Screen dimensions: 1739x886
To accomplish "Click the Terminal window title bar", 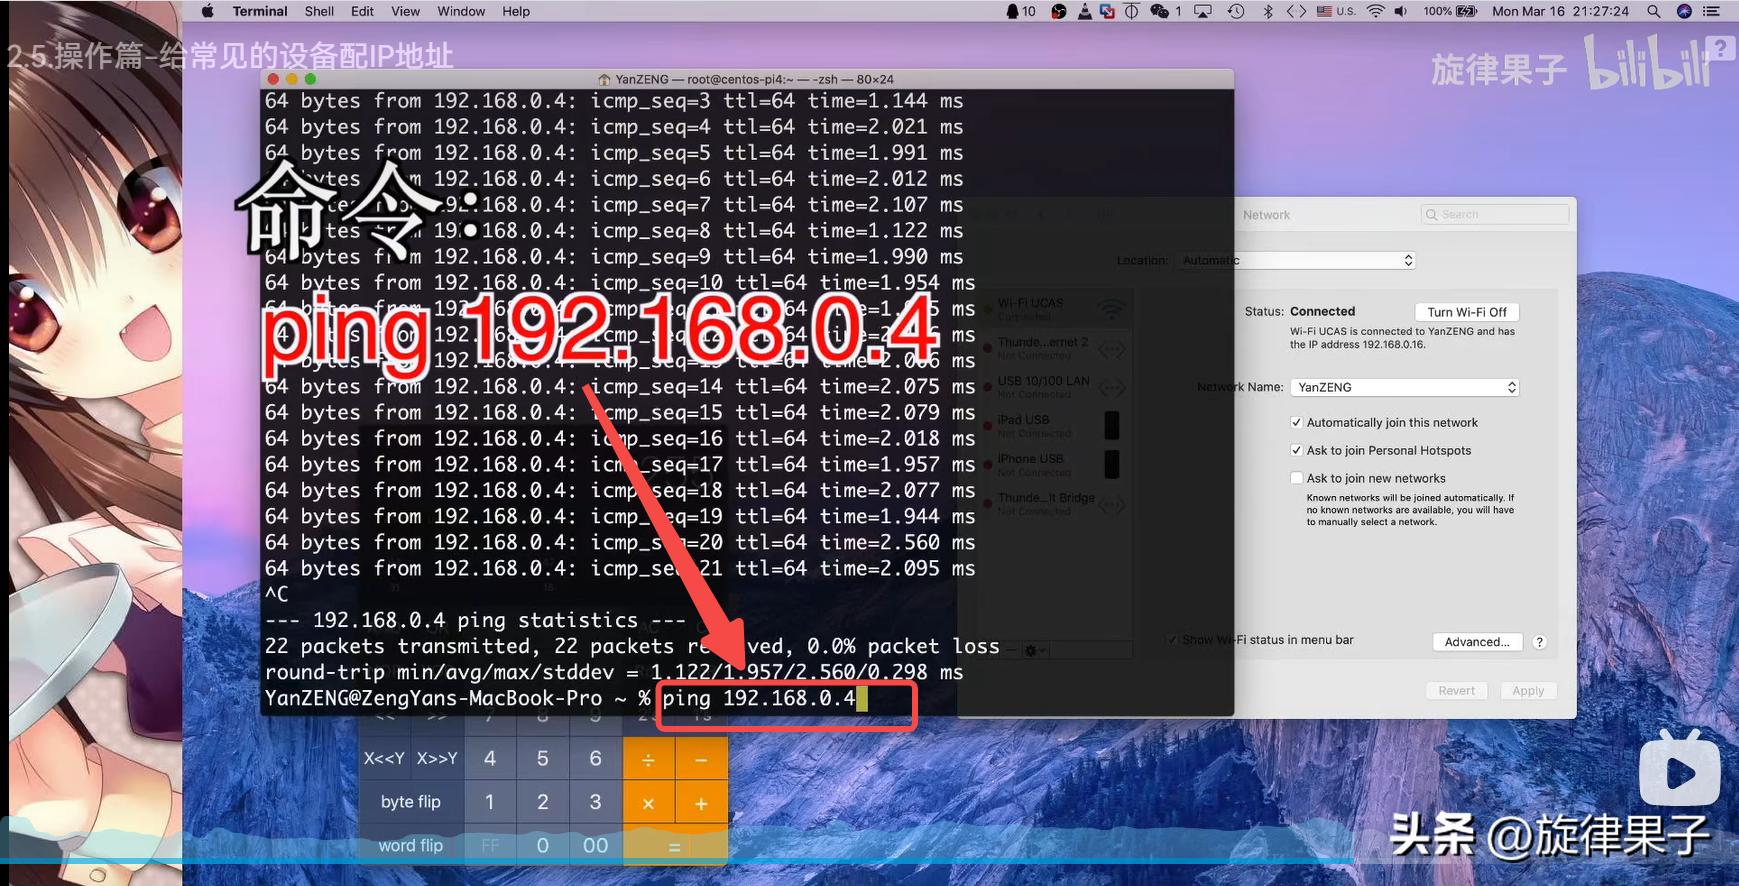I will (747, 79).
